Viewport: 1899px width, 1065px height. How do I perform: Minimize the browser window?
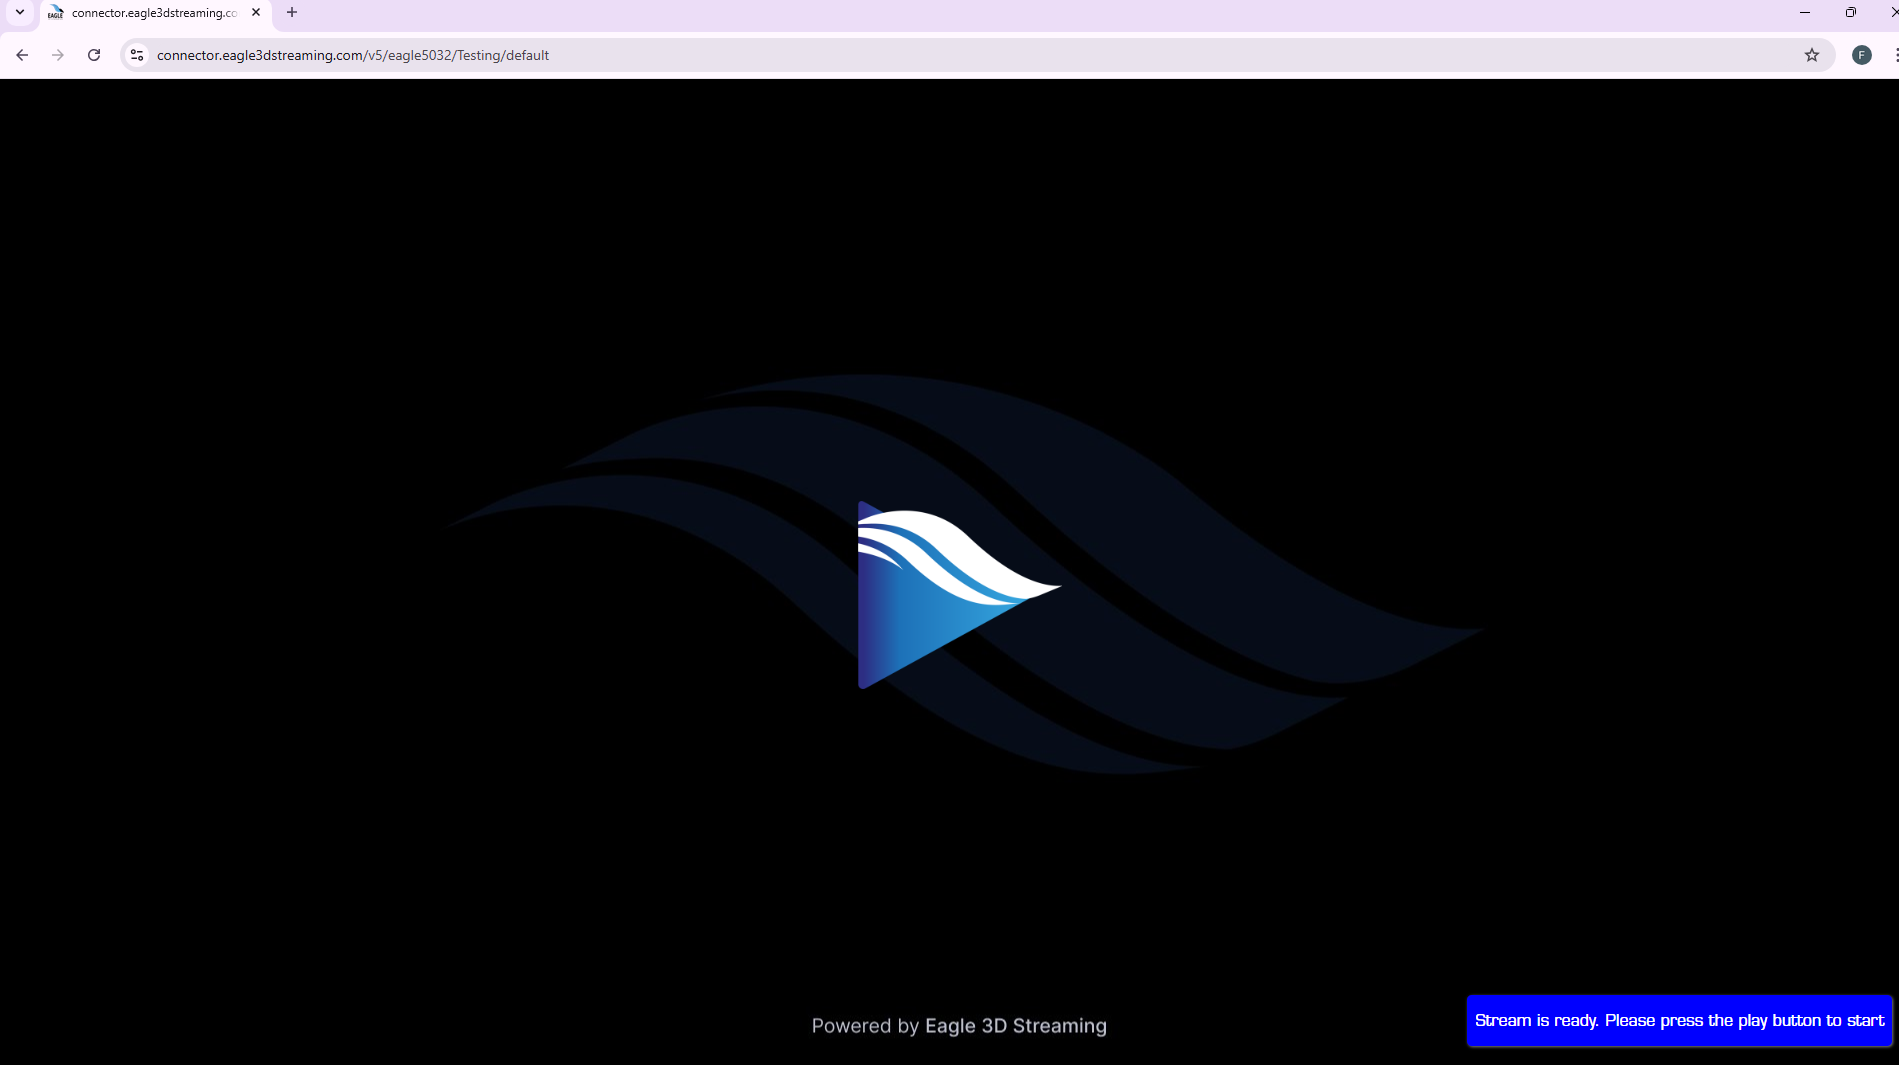point(1805,12)
